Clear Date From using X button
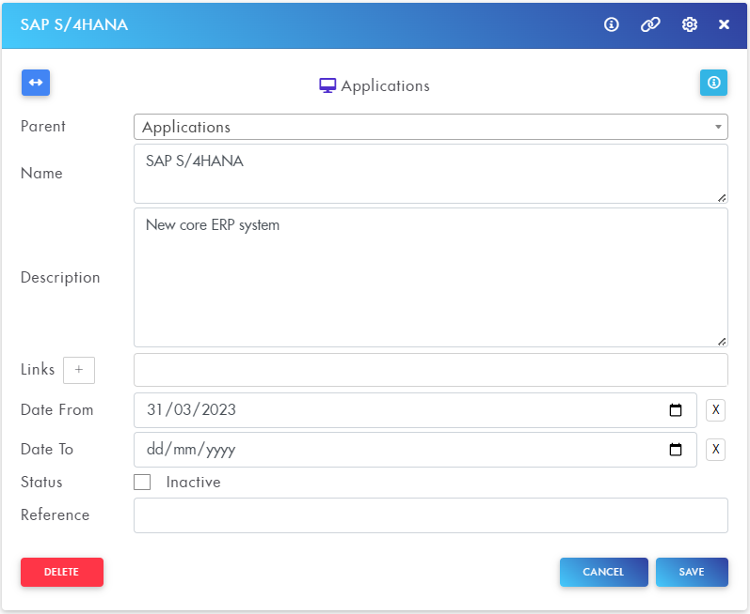The width and height of the screenshot is (750, 614). tap(715, 410)
